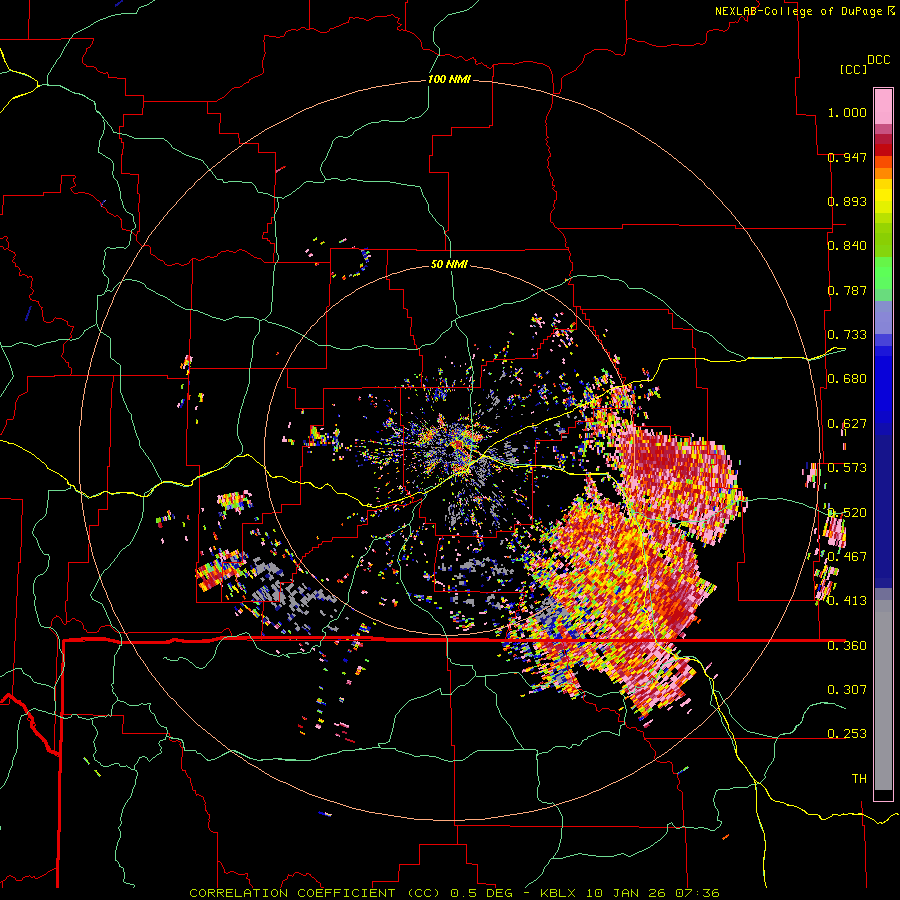
Task: Select the orange segment of the color bar
Action: point(883,173)
